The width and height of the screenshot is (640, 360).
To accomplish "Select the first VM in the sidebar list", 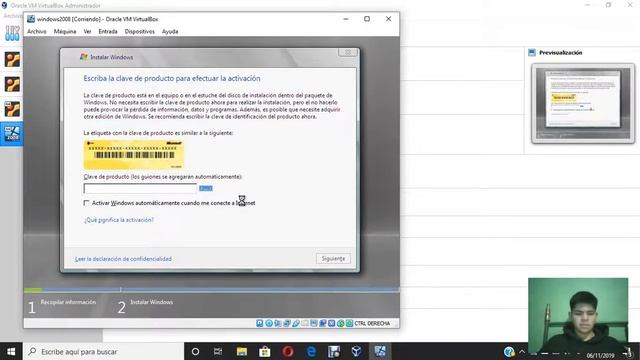I will point(12,60).
